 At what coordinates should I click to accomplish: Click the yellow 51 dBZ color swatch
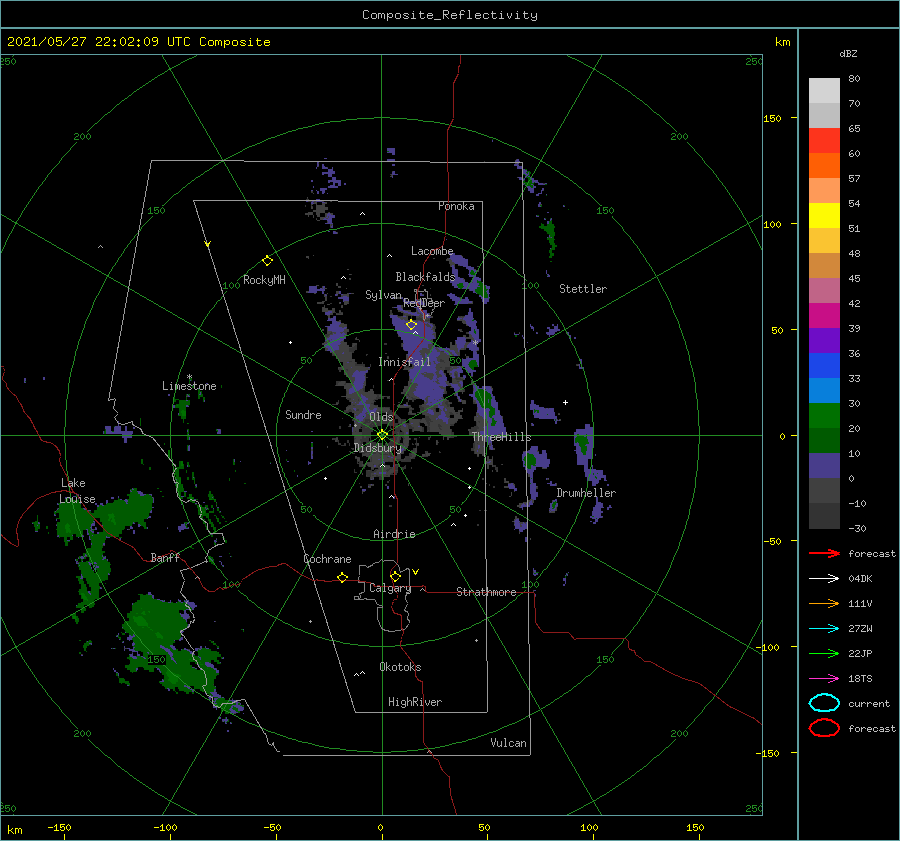[824, 215]
